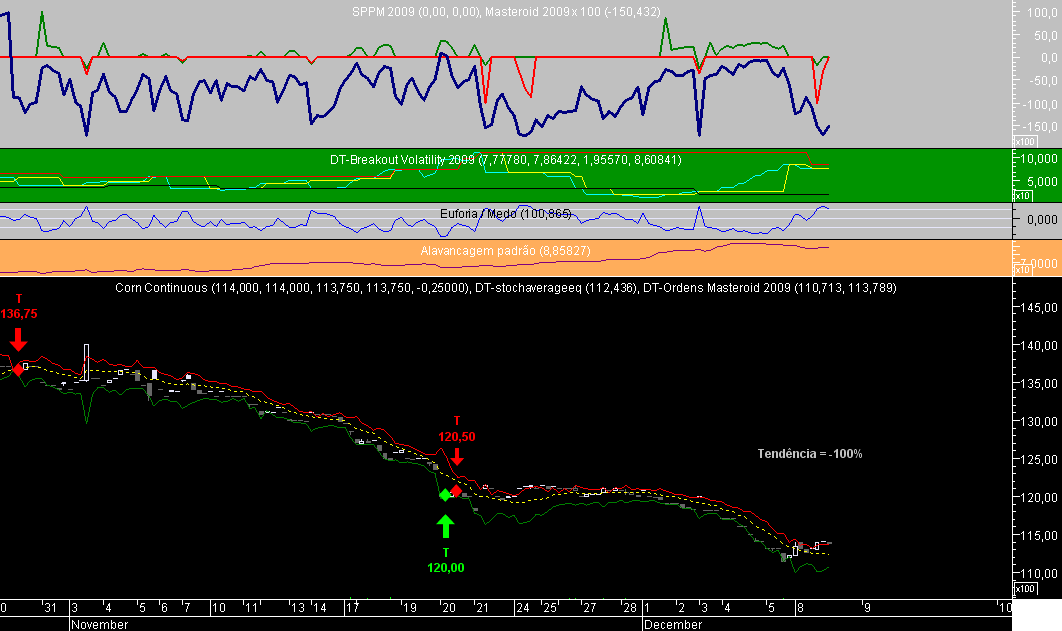This screenshot has height=631, width=1062.
Task: Click the 7,0000 Alavancagem axis value
Action: [1040, 263]
